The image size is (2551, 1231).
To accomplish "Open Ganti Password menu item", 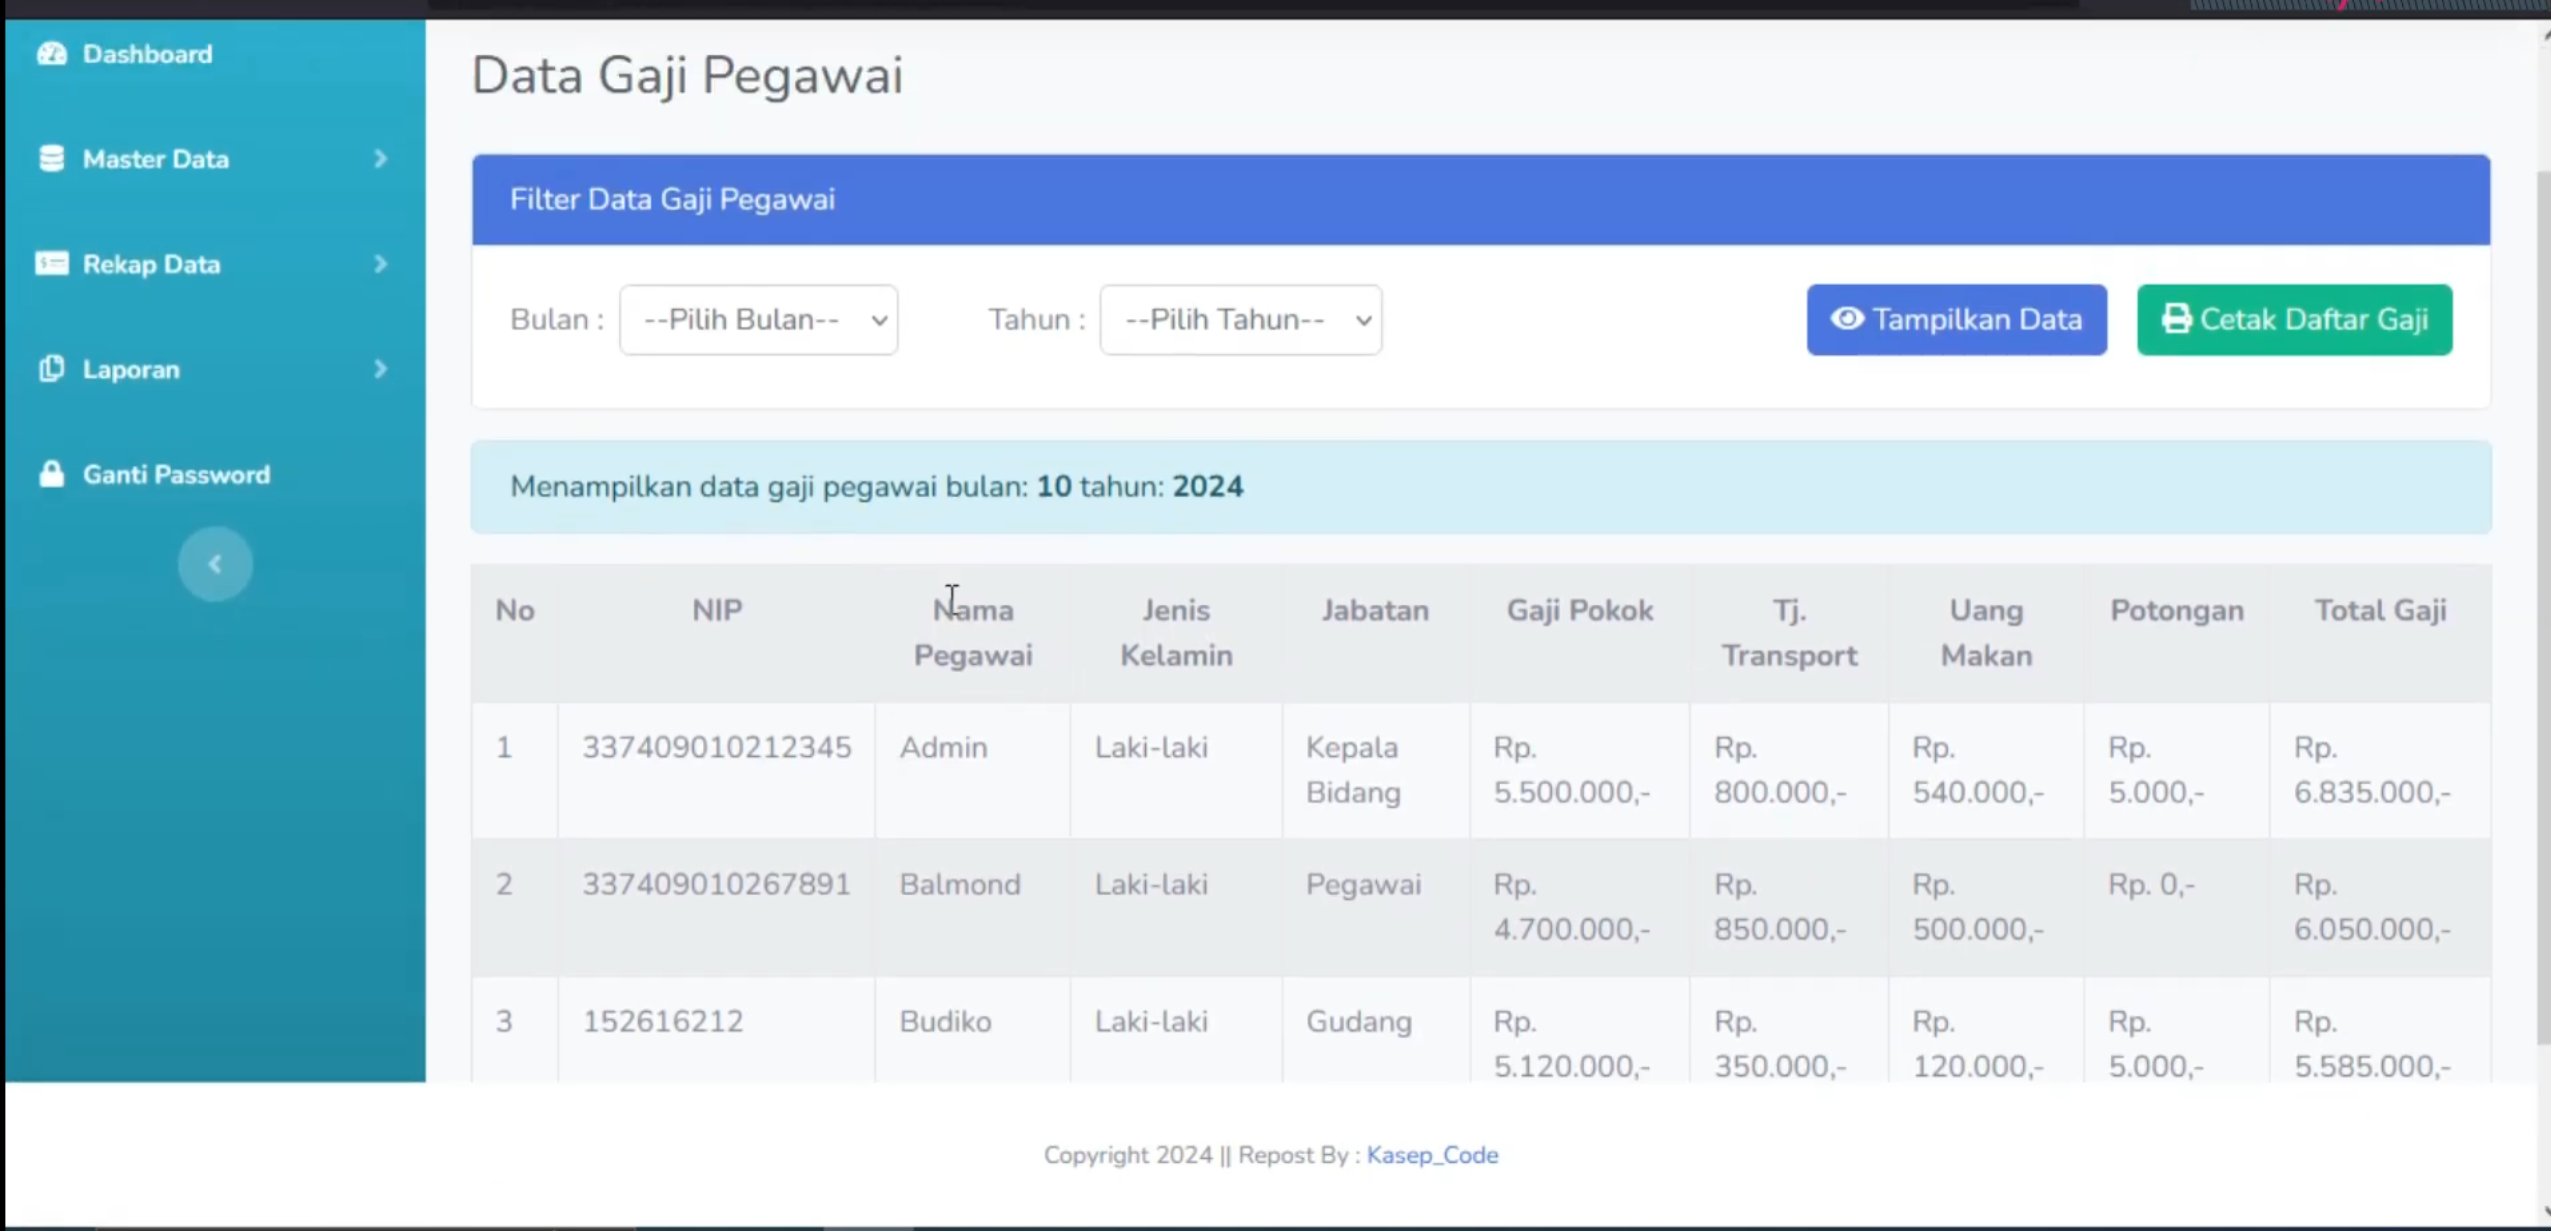I will [176, 474].
